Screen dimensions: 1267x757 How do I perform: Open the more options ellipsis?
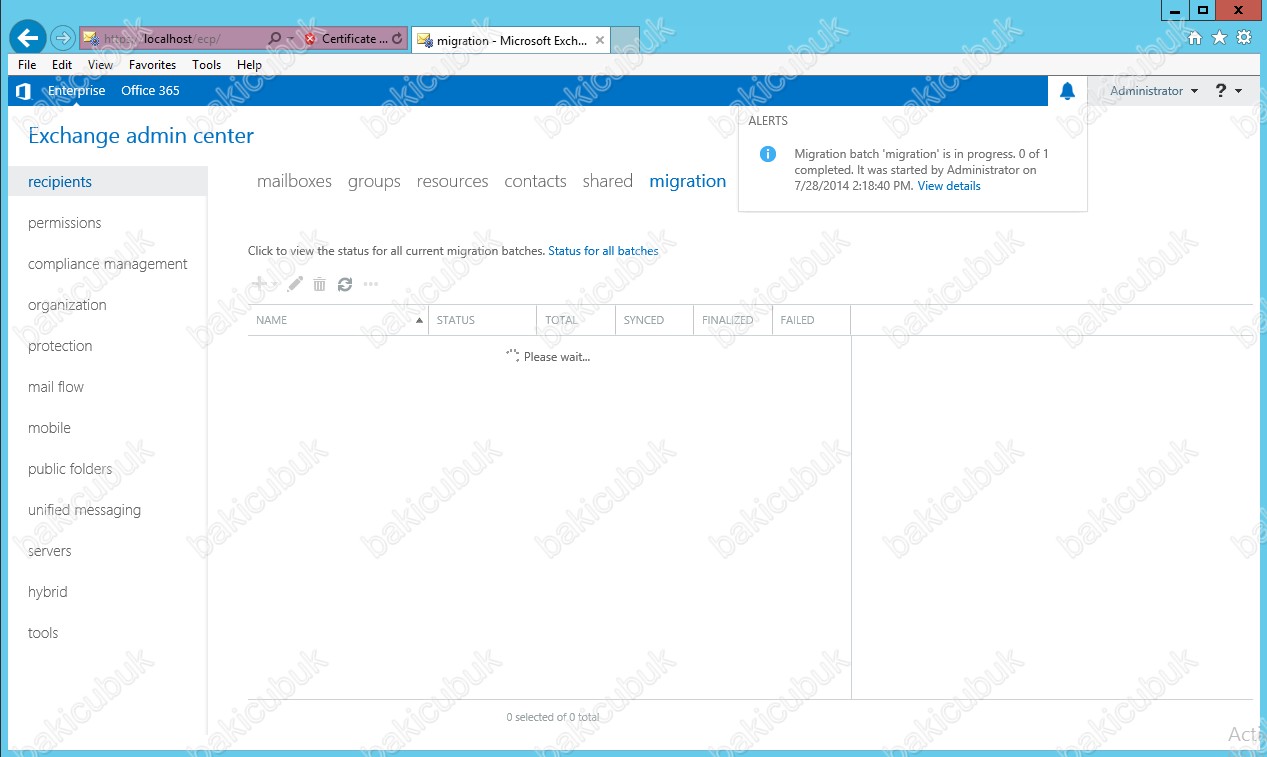pyautogui.click(x=371, y=284)
